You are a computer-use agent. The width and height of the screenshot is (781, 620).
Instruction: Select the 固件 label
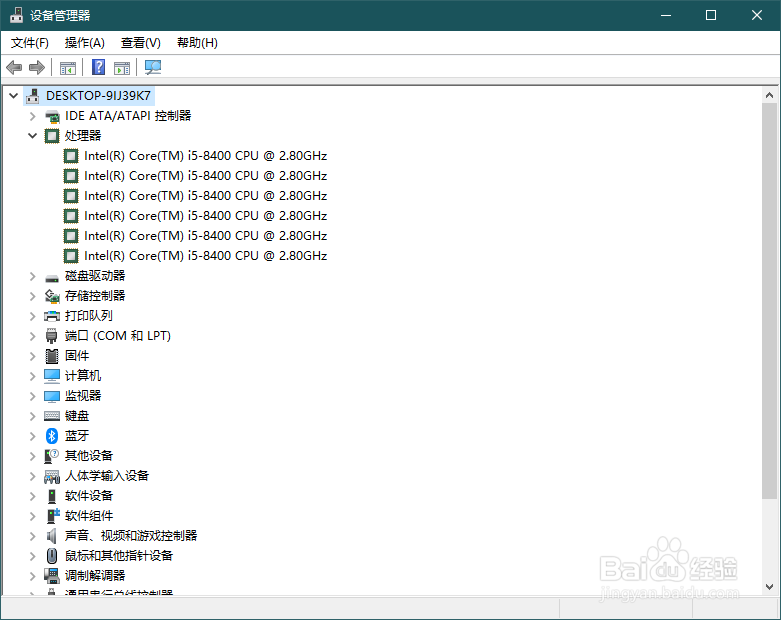click(x=77, y=356)
